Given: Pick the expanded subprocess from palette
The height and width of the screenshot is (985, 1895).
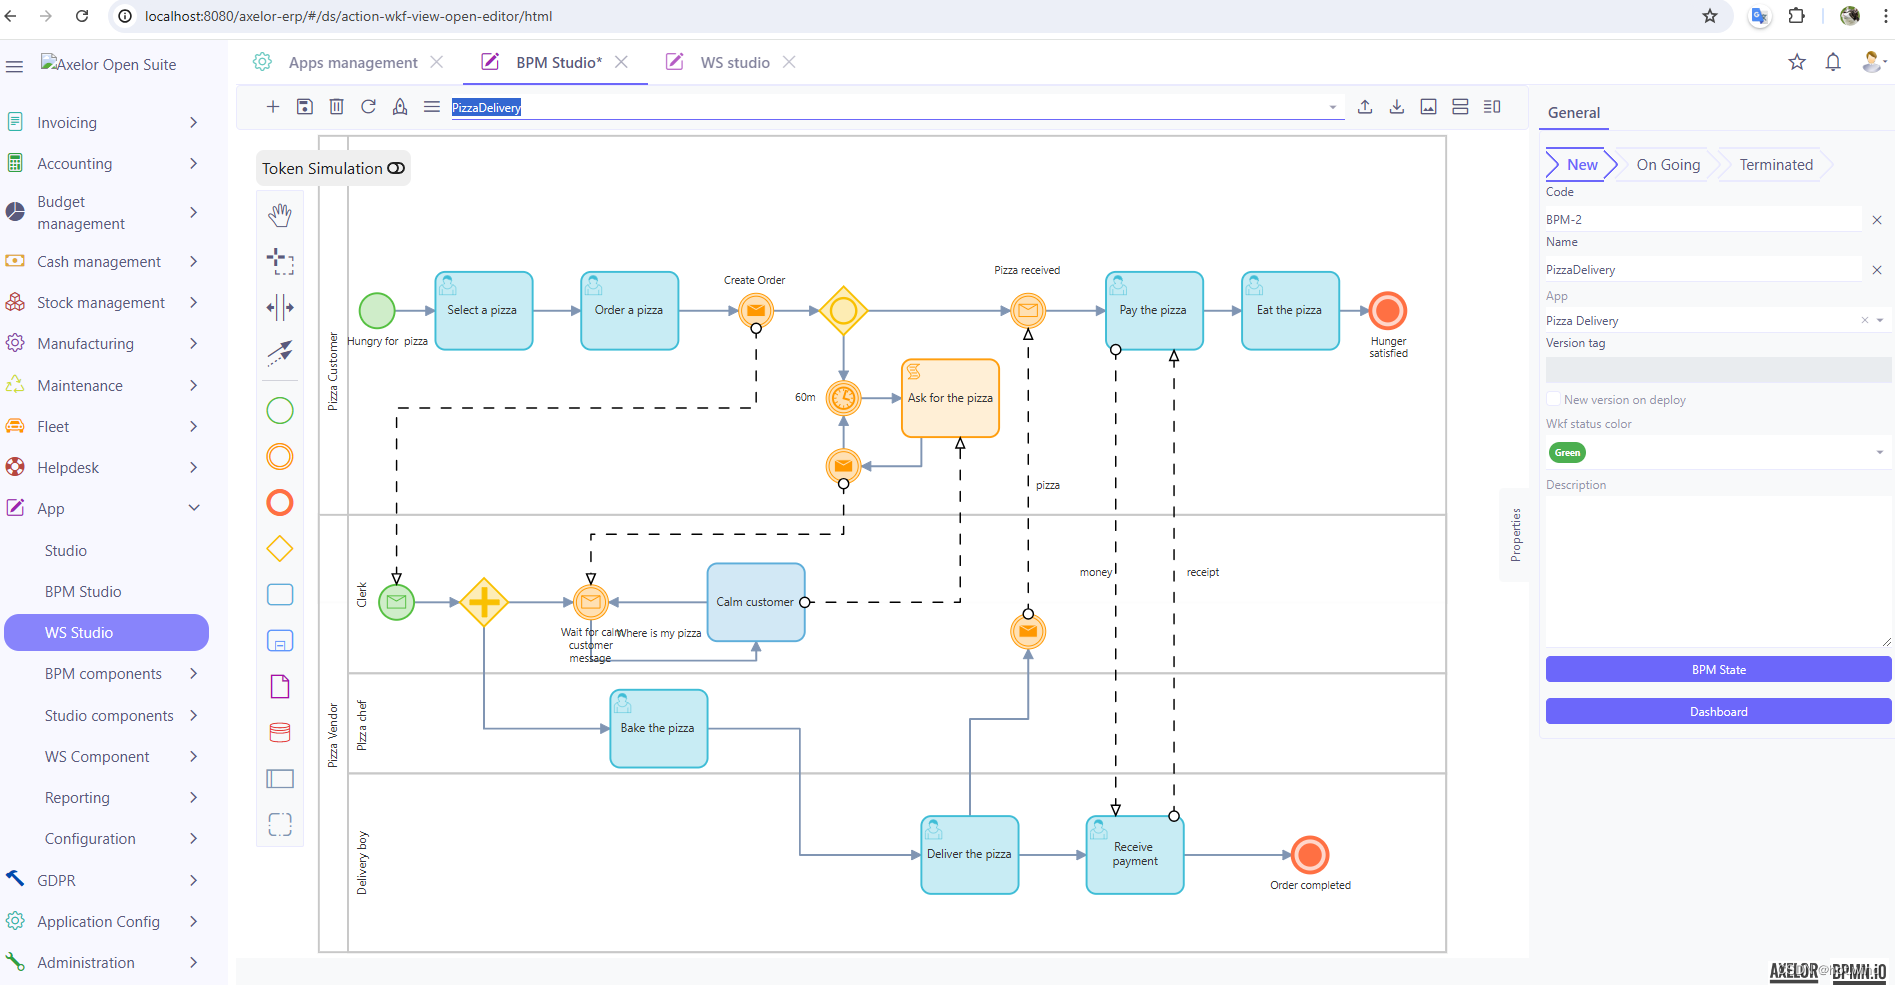Looking at the screenshot, I should (x=280, y=641).
